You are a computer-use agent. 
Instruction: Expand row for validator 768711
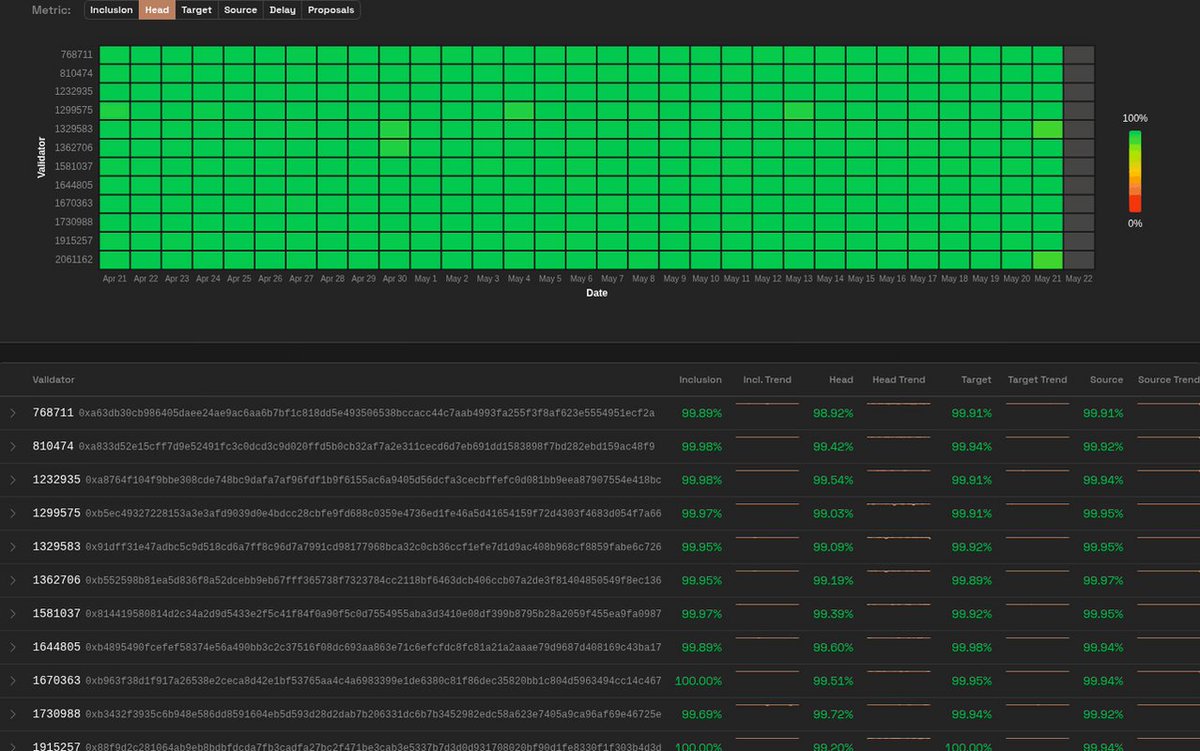click(13, 413)
